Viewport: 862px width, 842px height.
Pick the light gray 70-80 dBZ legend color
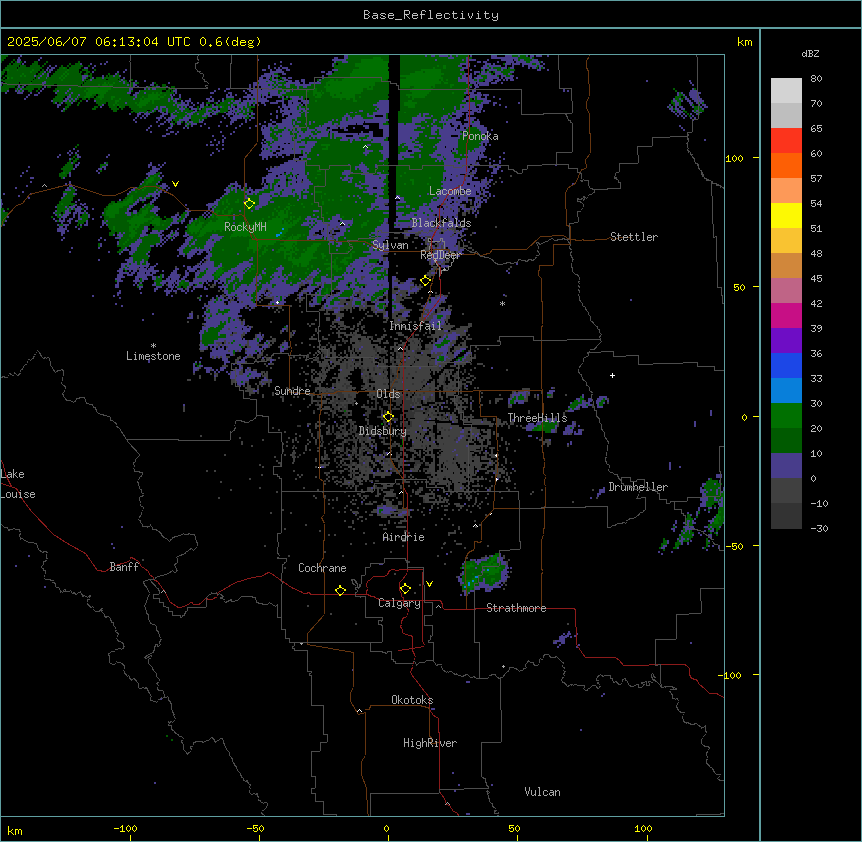coord(786,91)
